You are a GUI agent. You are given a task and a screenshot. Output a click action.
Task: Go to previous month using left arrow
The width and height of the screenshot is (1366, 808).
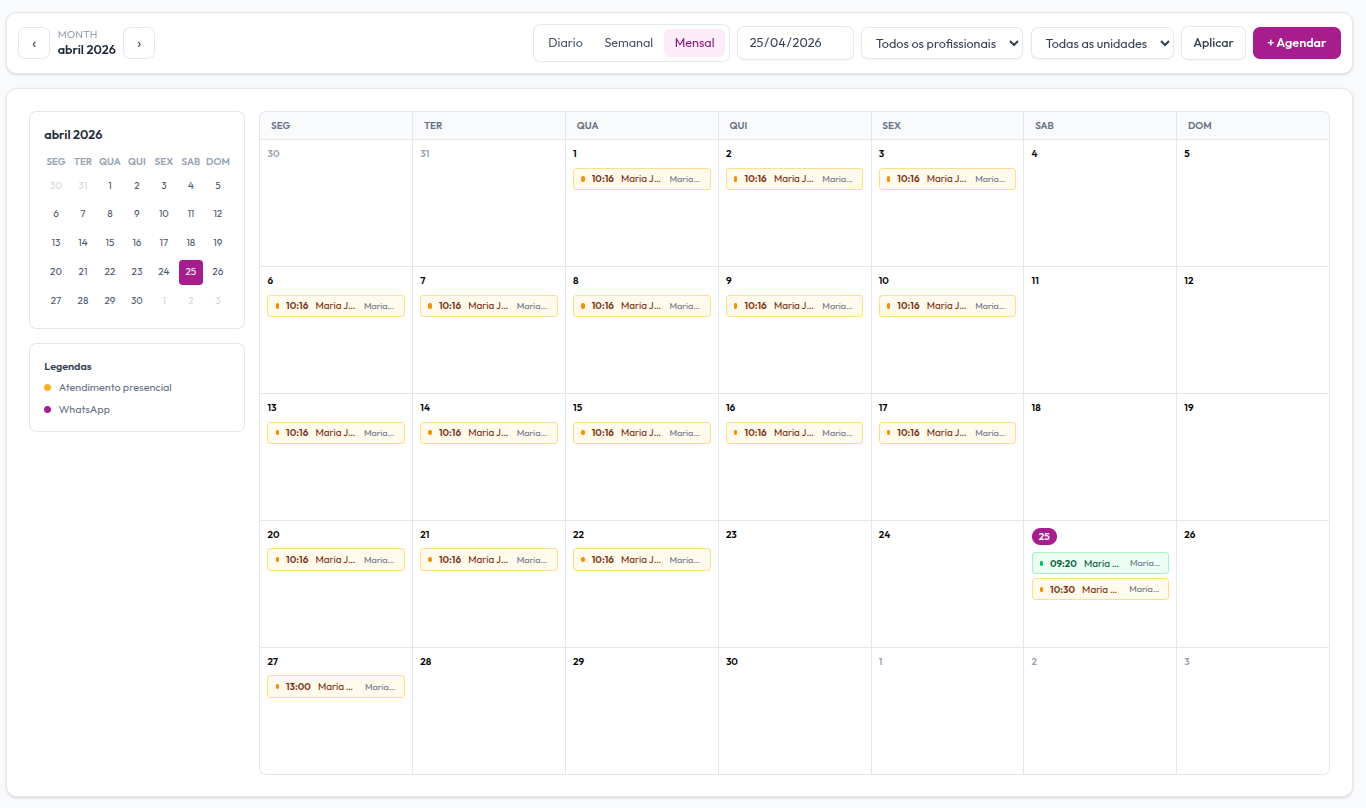click(x=34, y=43)
